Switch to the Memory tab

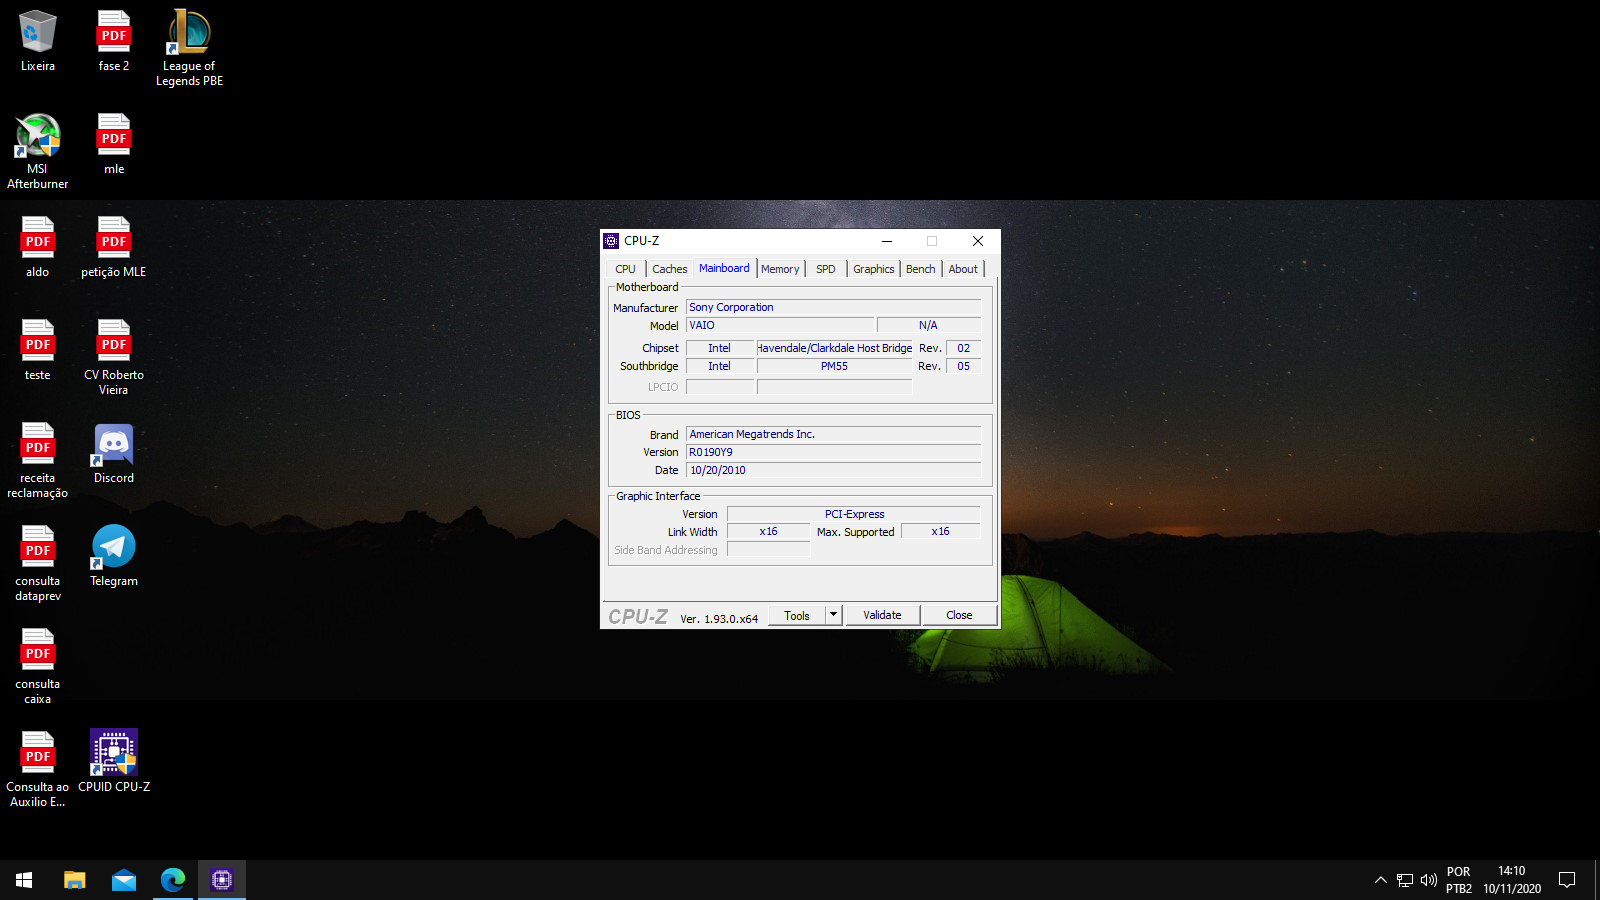coord(780,269)
